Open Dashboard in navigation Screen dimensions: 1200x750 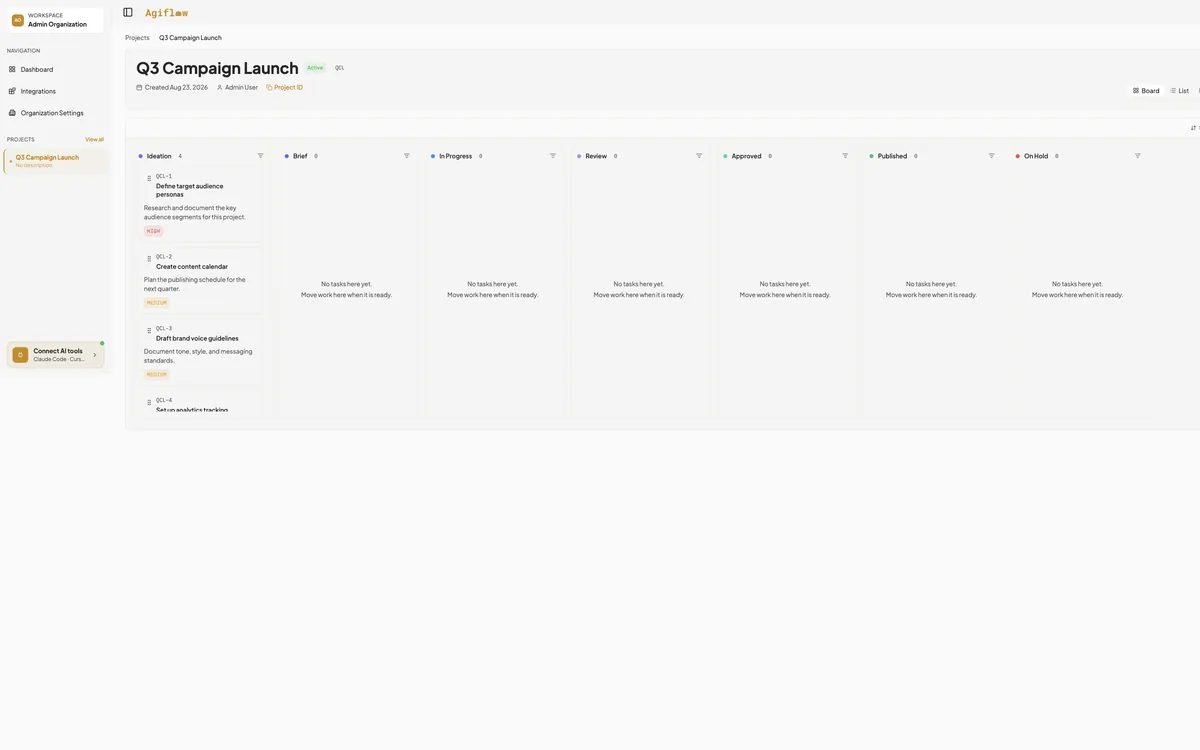(56, 69)
